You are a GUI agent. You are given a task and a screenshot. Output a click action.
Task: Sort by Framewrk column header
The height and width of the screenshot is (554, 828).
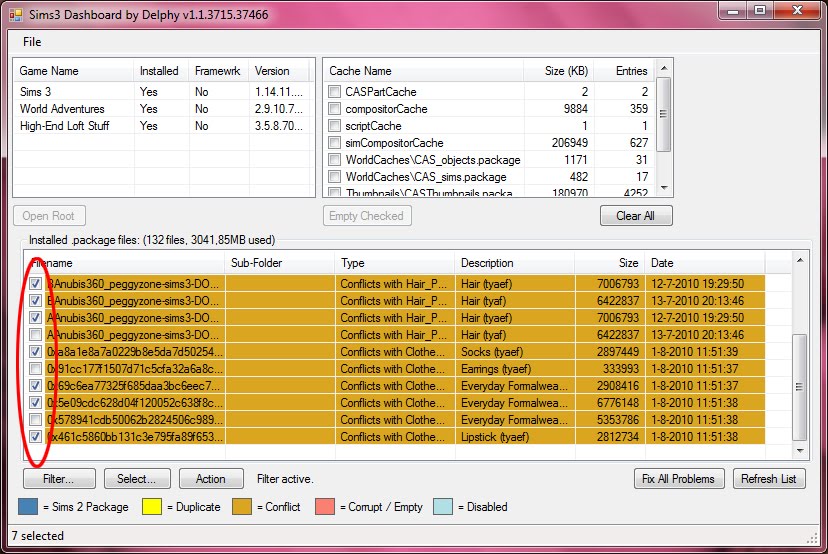pyautogui.click(x=218, y=71)
